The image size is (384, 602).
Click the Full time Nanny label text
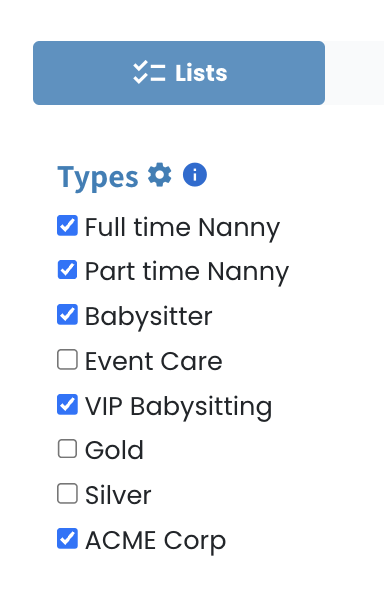pyautogui.click(x=182, y=228)
